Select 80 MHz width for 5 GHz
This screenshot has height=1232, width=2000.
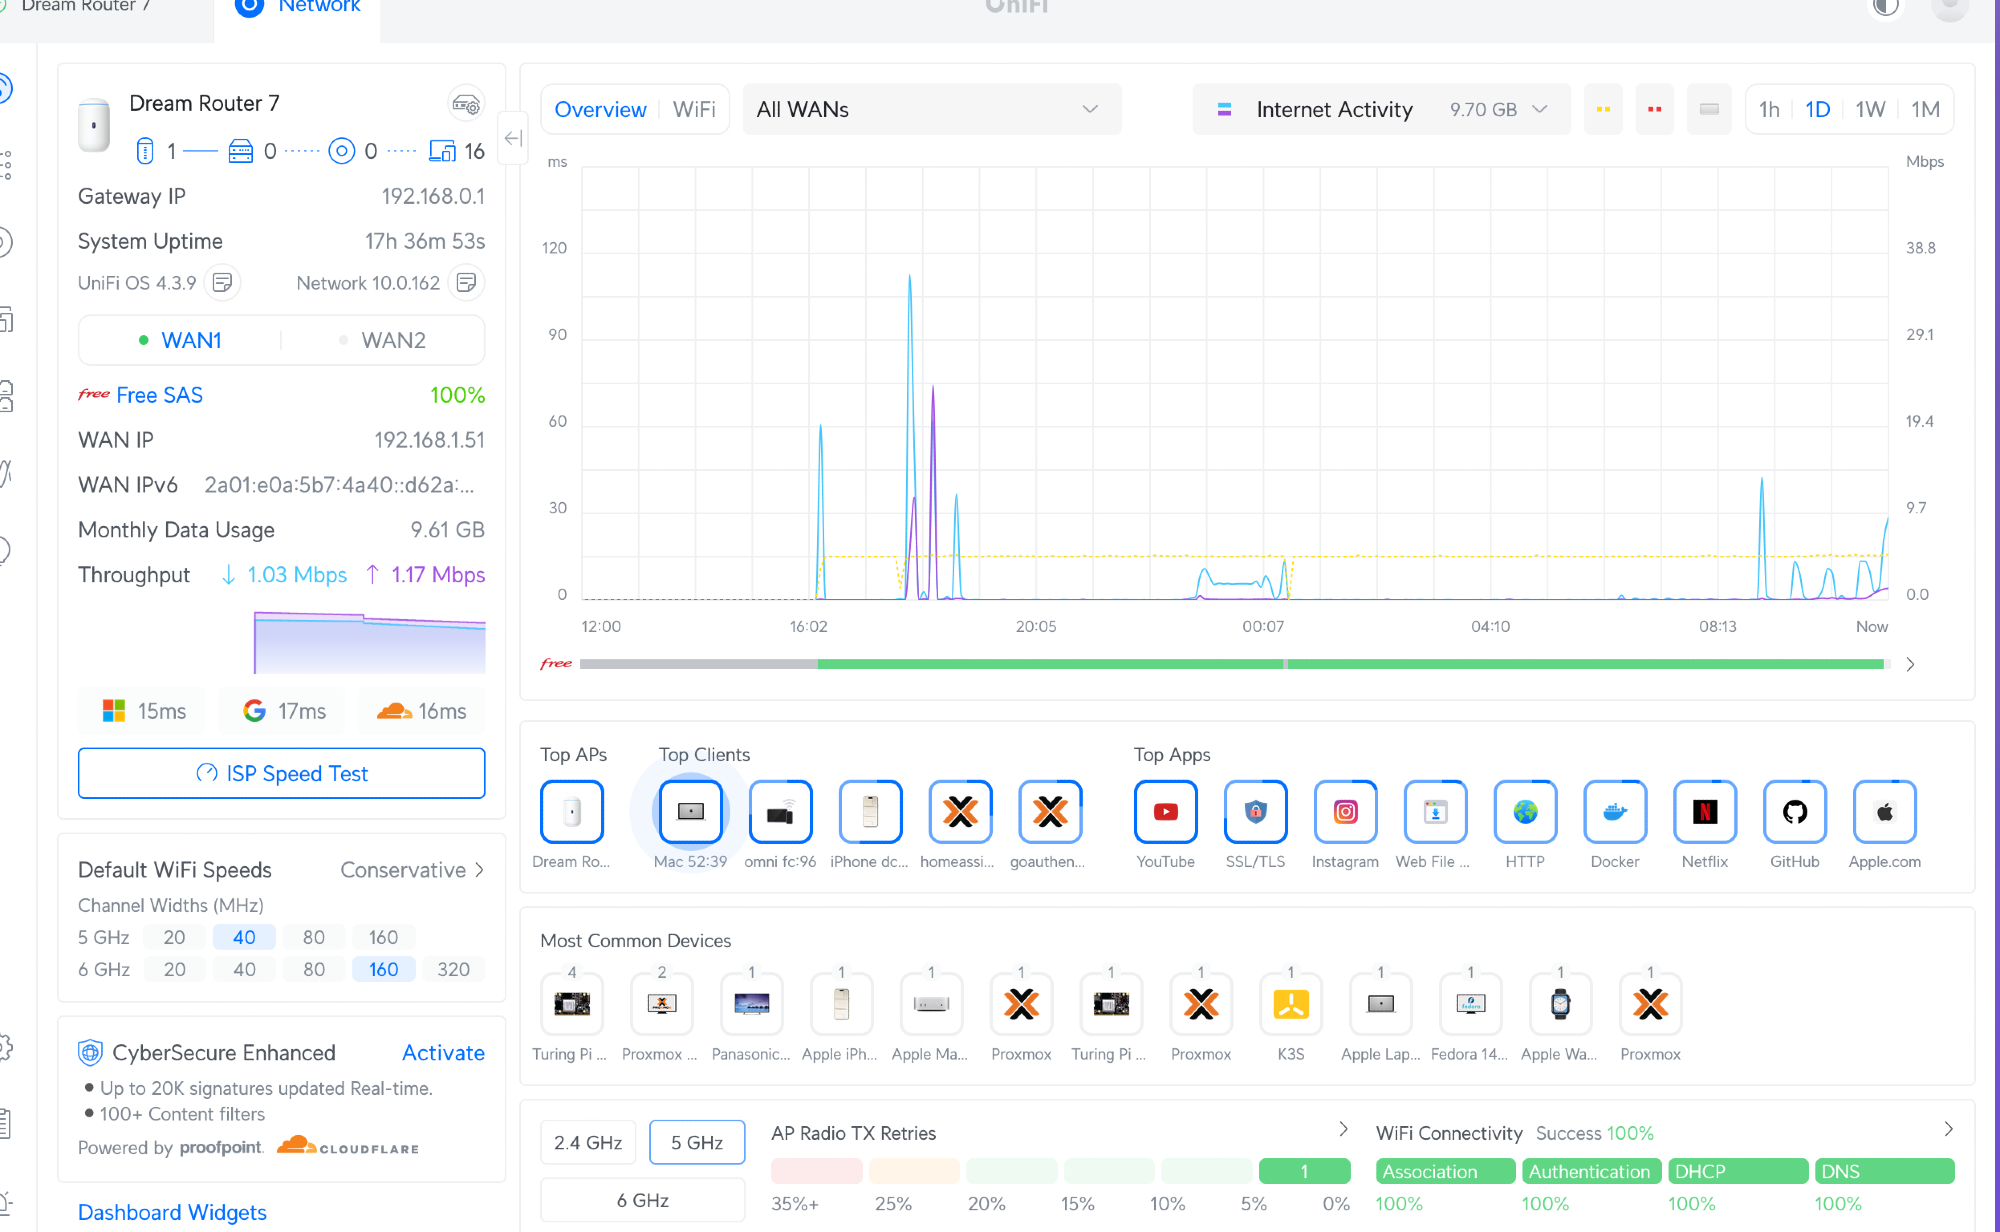click(314, 937)
